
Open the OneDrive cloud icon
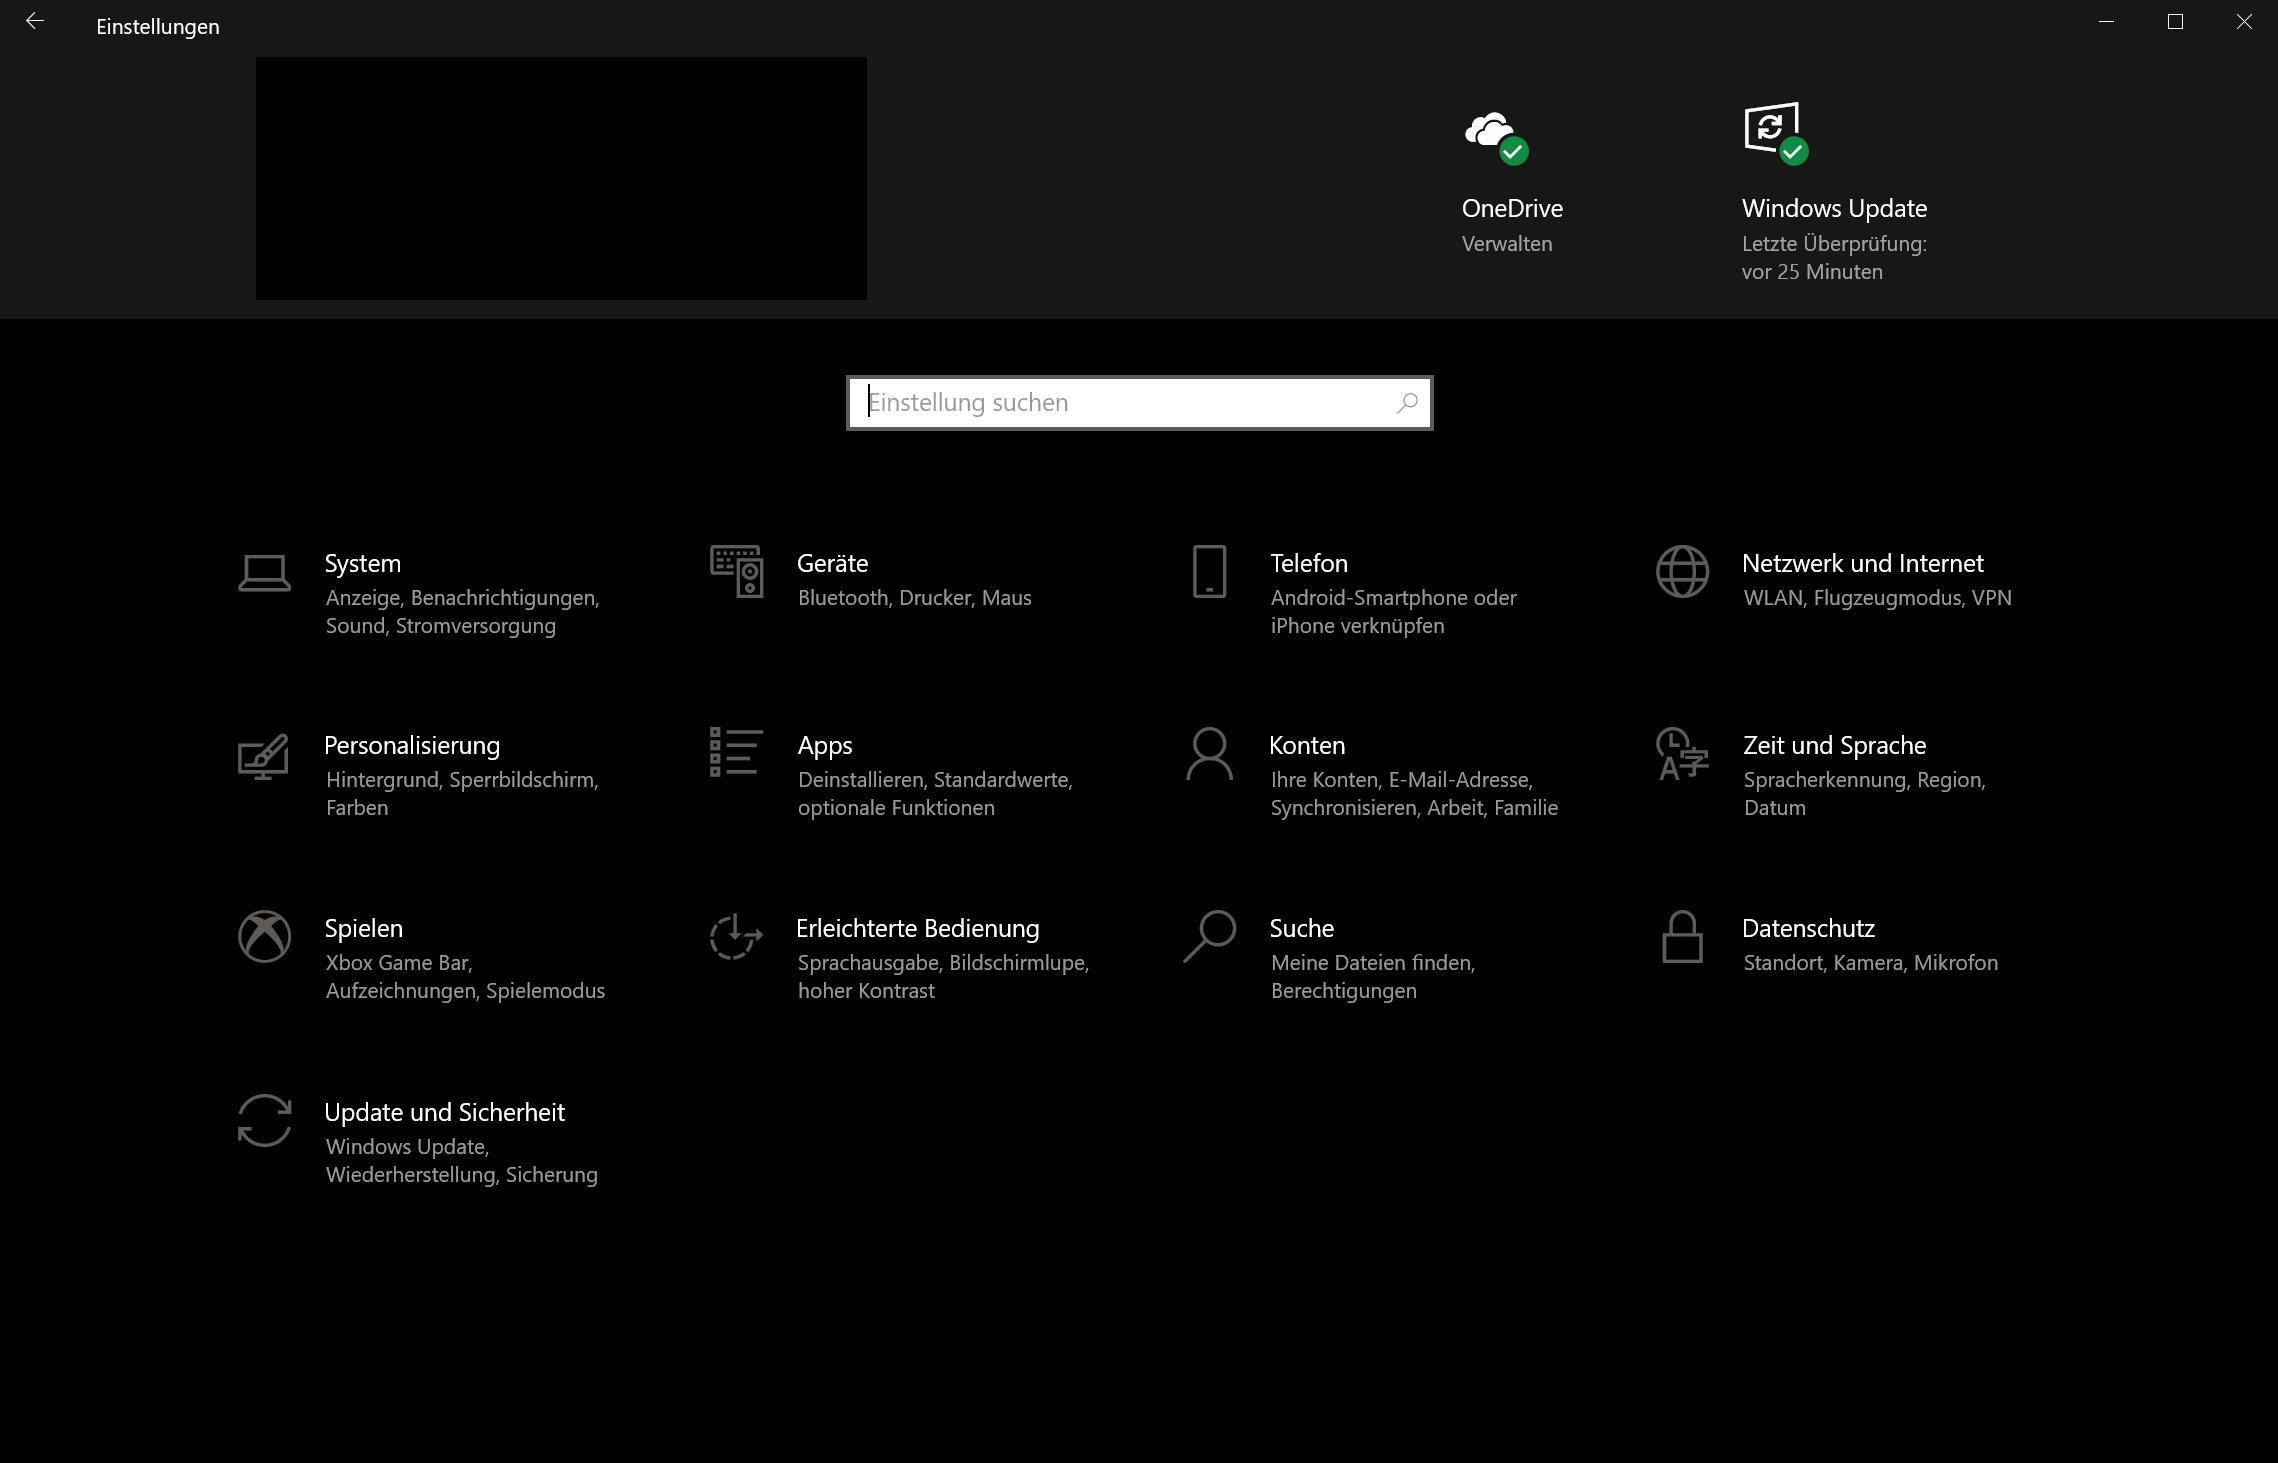1496,137
